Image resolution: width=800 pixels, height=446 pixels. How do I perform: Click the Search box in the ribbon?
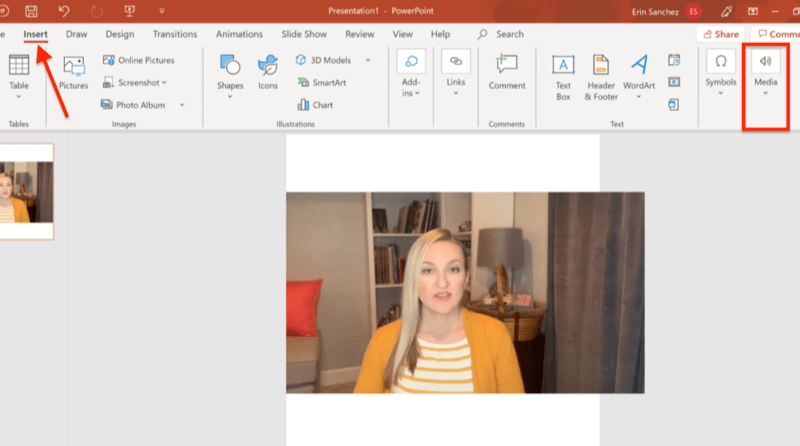[502, 34]
